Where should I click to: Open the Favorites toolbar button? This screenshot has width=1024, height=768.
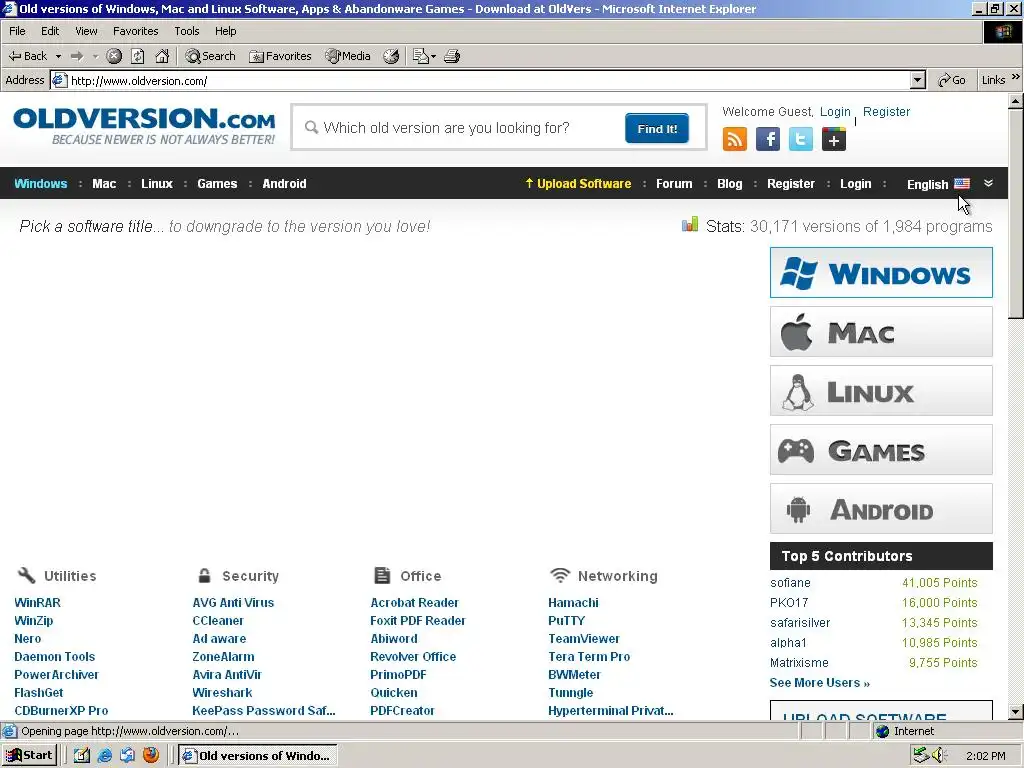tap(280, 56)
